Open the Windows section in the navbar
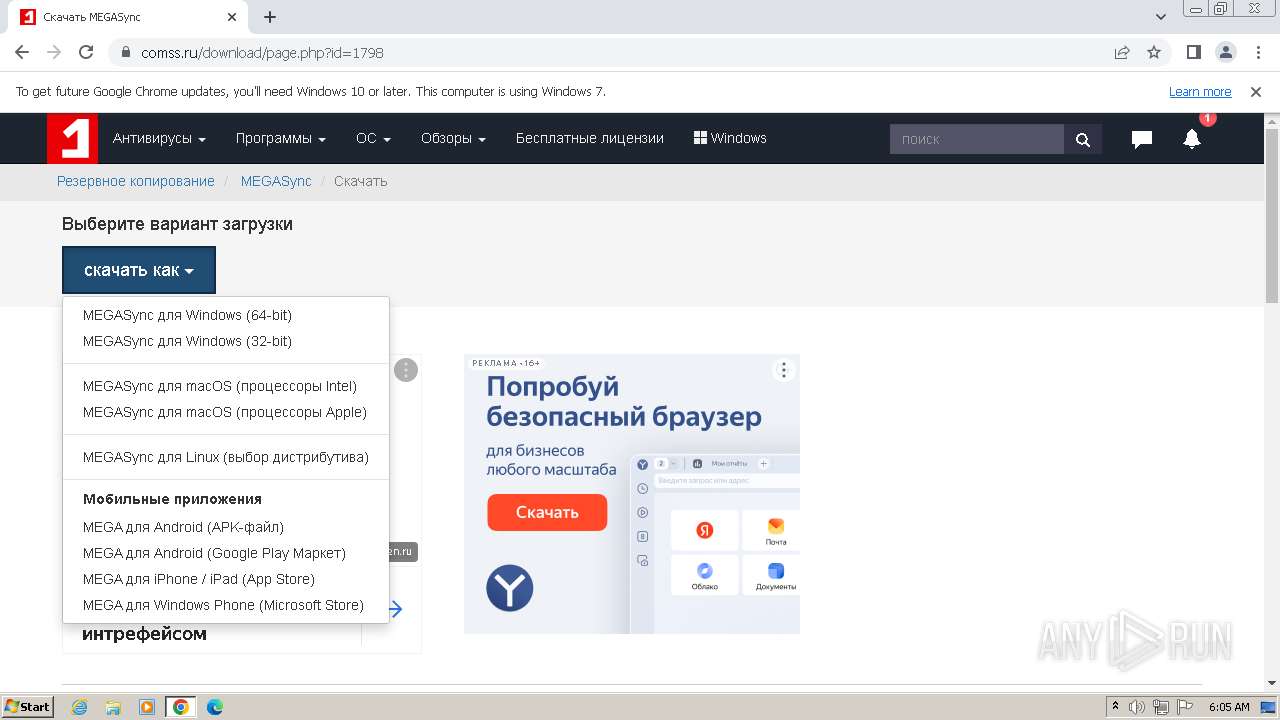Screen dimensions: 1280x720 click(730, 138)
